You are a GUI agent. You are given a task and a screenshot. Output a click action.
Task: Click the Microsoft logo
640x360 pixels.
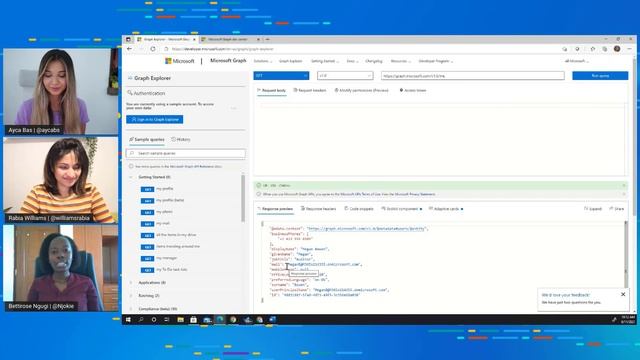[x=180, y=61]
